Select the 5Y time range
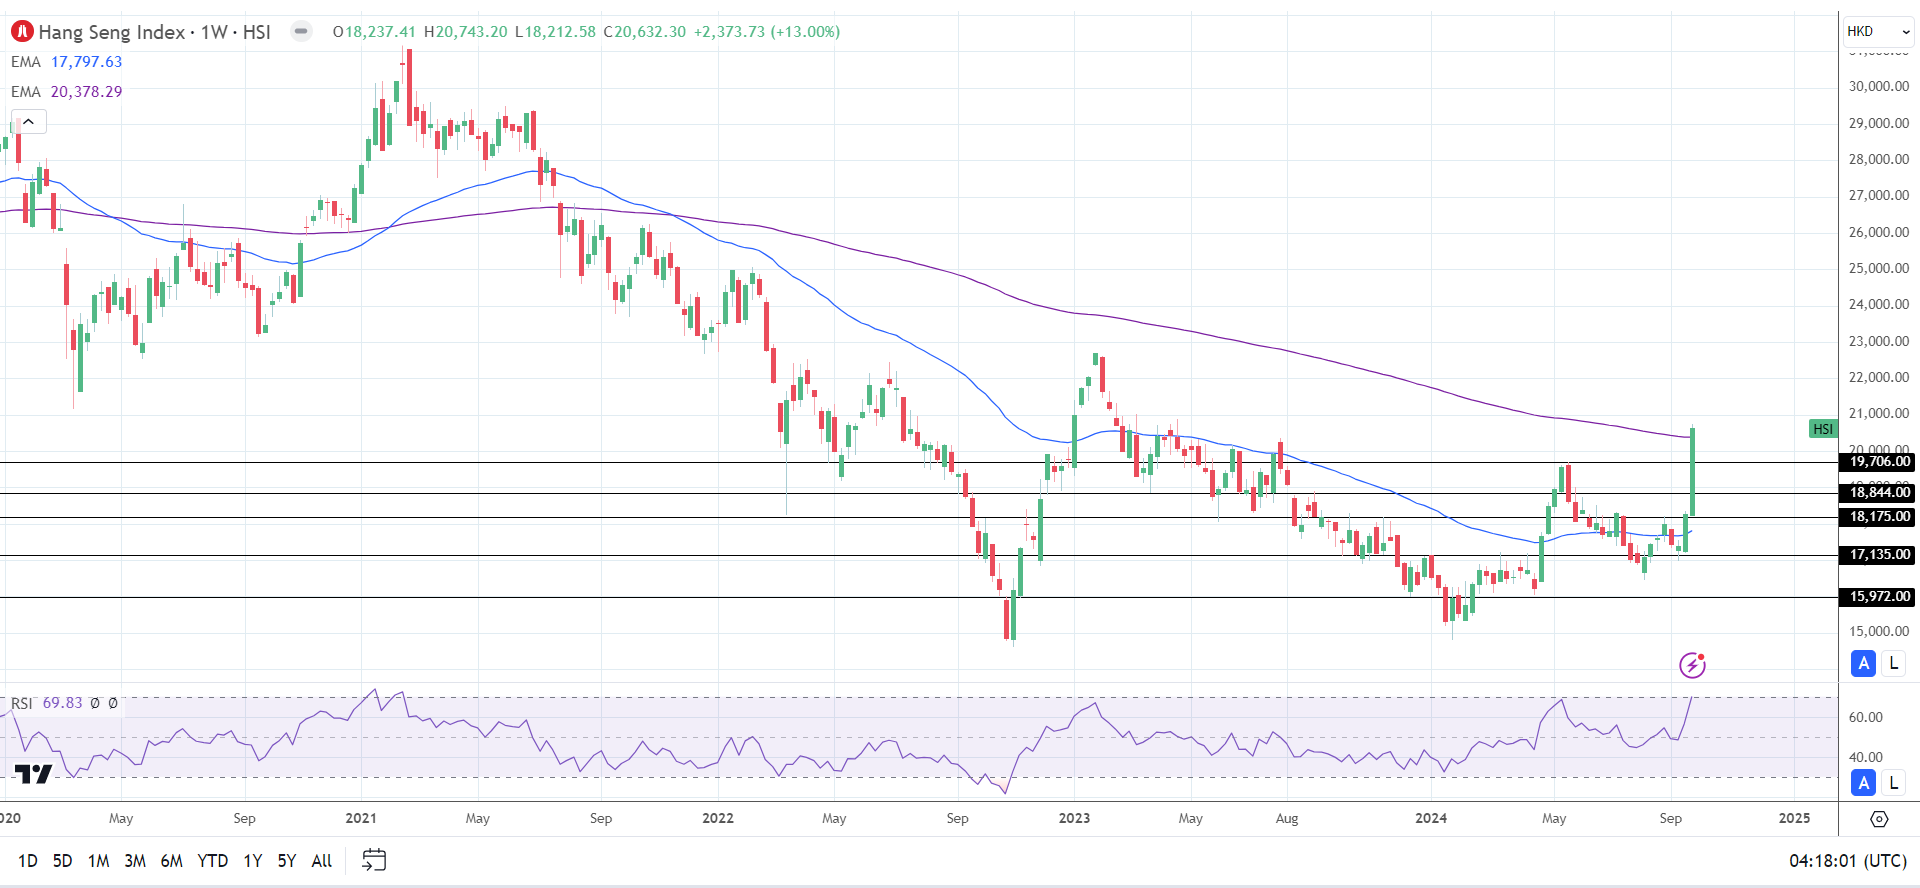This screenshot has width=1920, height=888. tap(287, 861)
